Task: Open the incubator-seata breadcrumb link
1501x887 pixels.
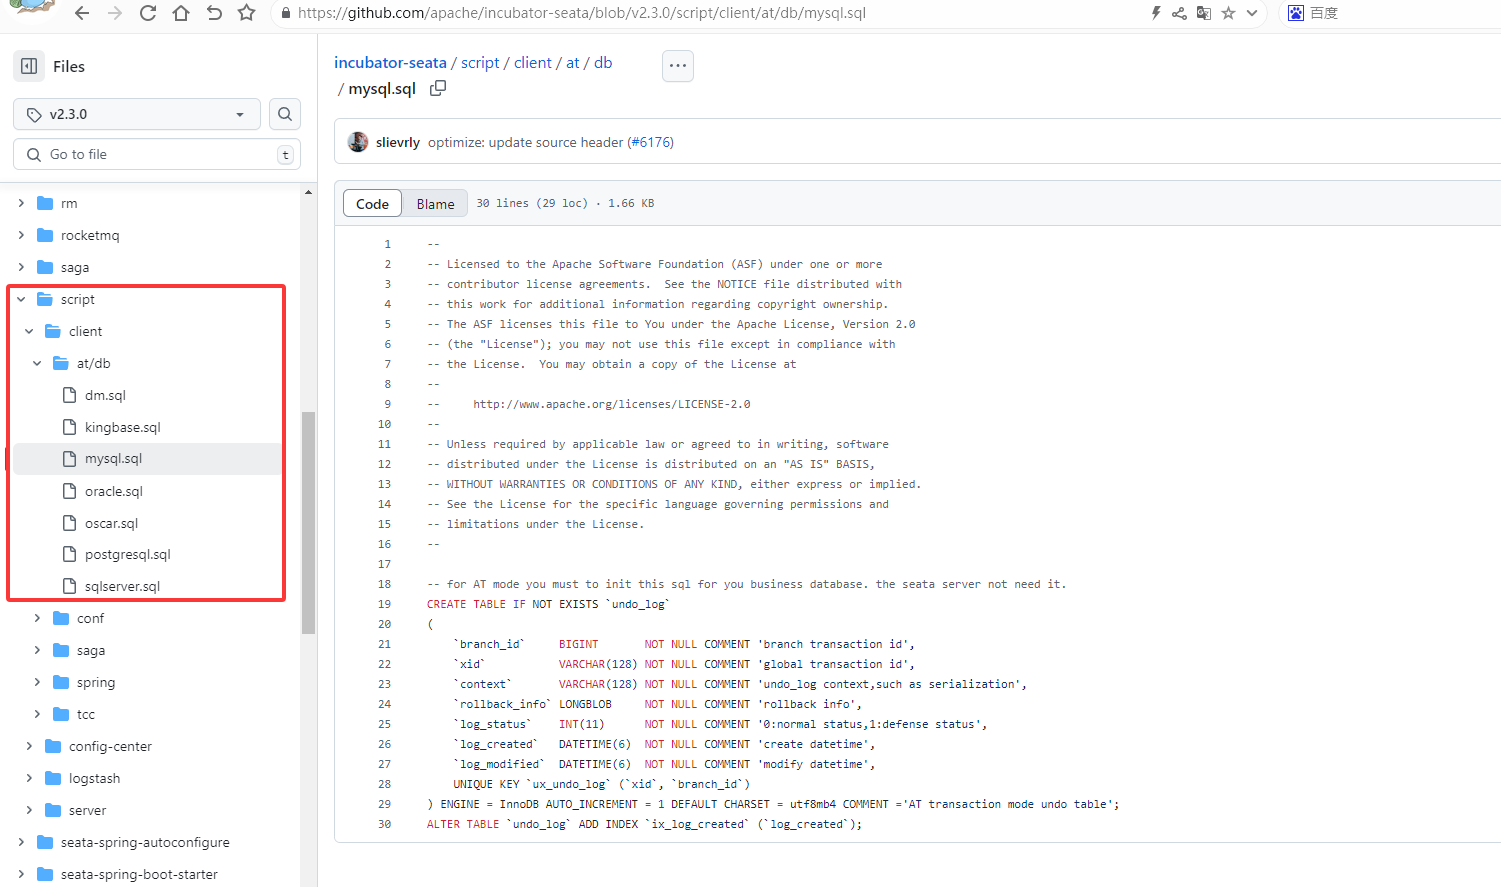Action: pyautogui.click(x=390, y=62)
